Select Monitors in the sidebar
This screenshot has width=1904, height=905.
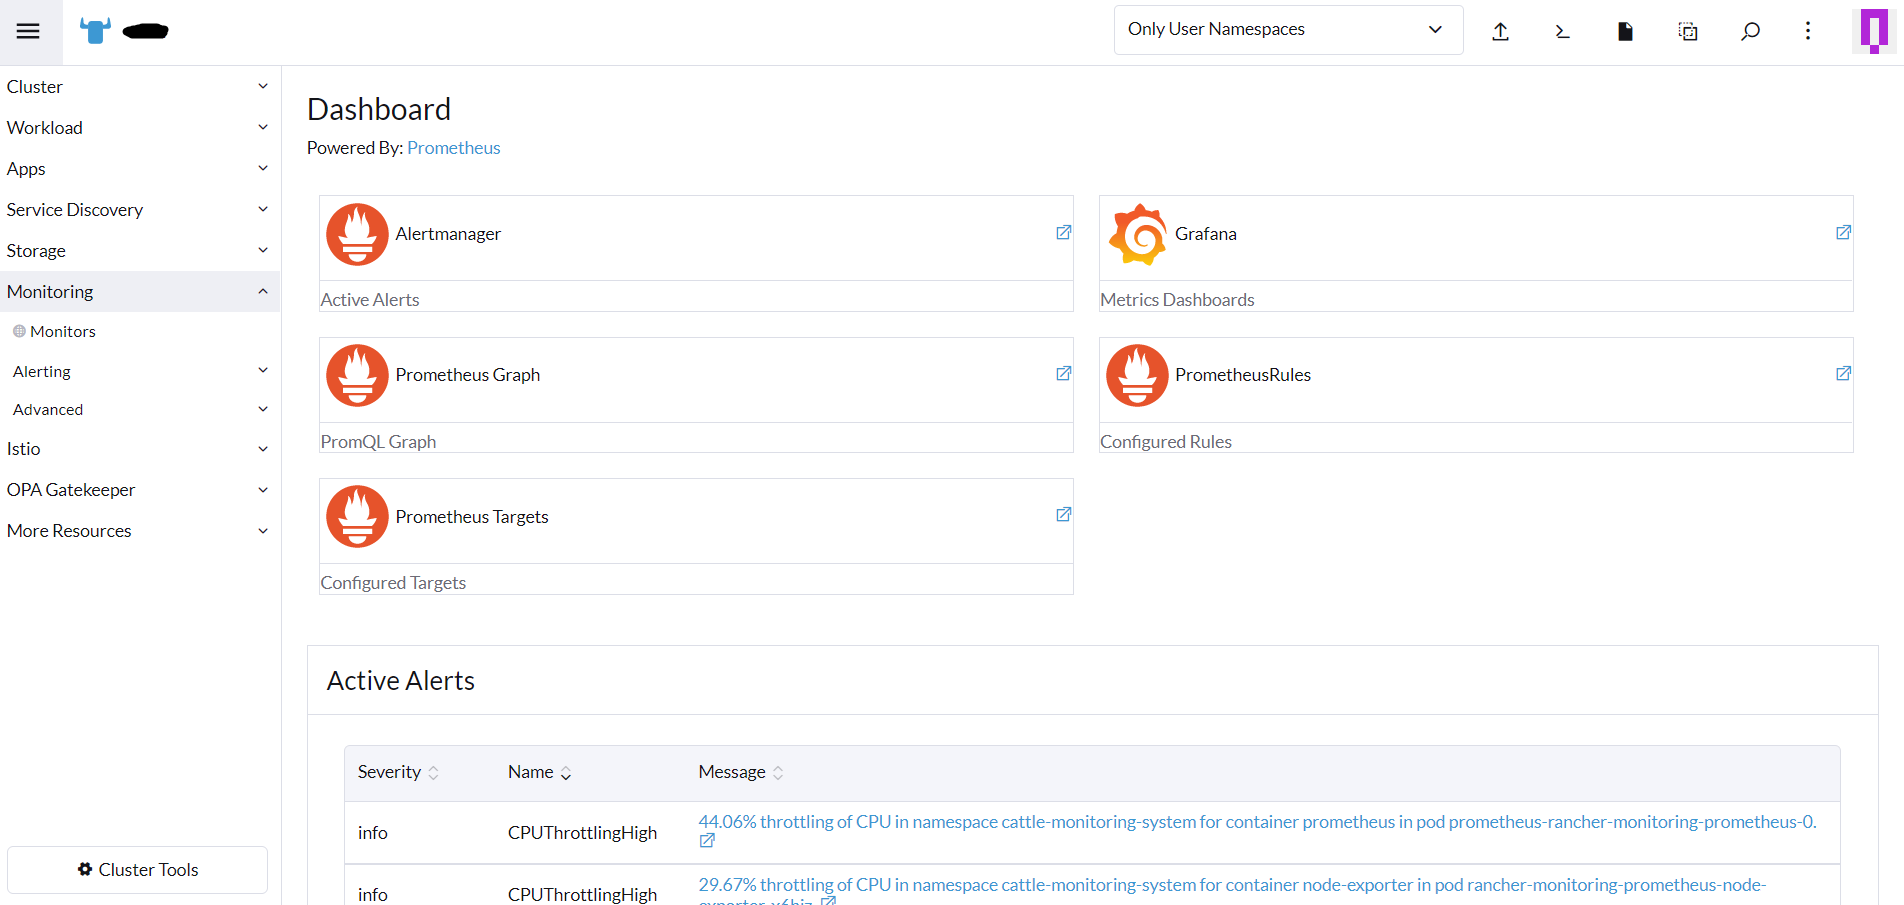tap(62, 331)
